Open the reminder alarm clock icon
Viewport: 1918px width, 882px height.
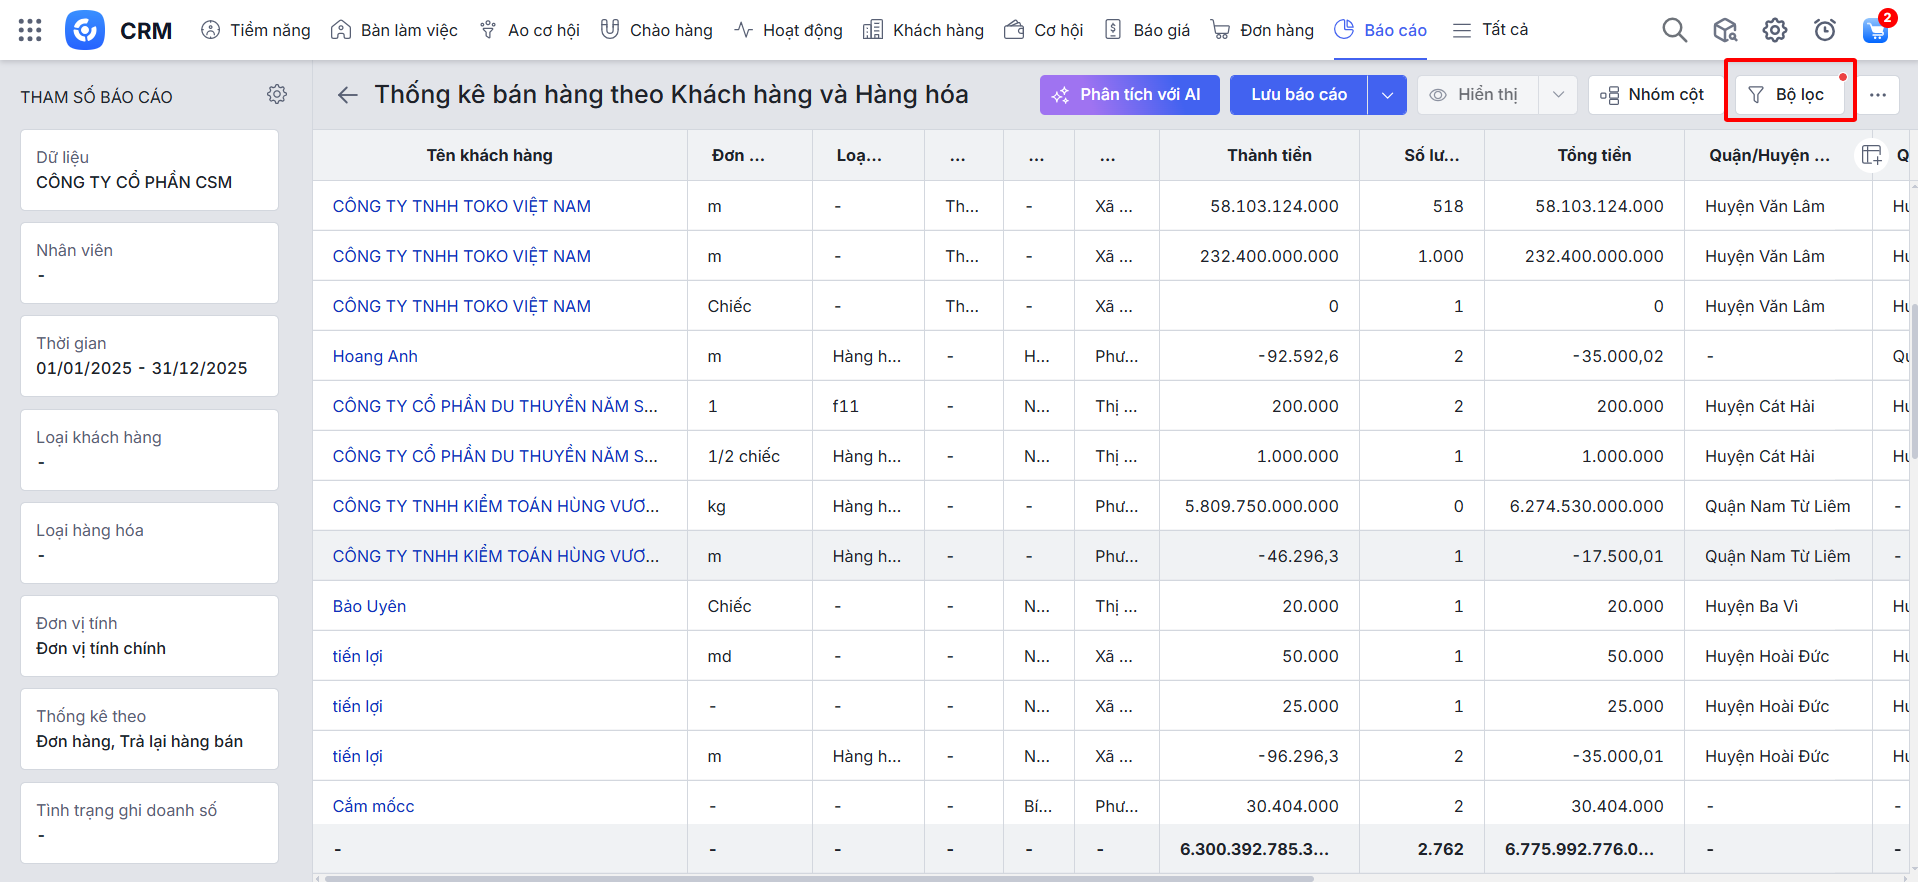pyautogui.click(x=1825, y=30)
